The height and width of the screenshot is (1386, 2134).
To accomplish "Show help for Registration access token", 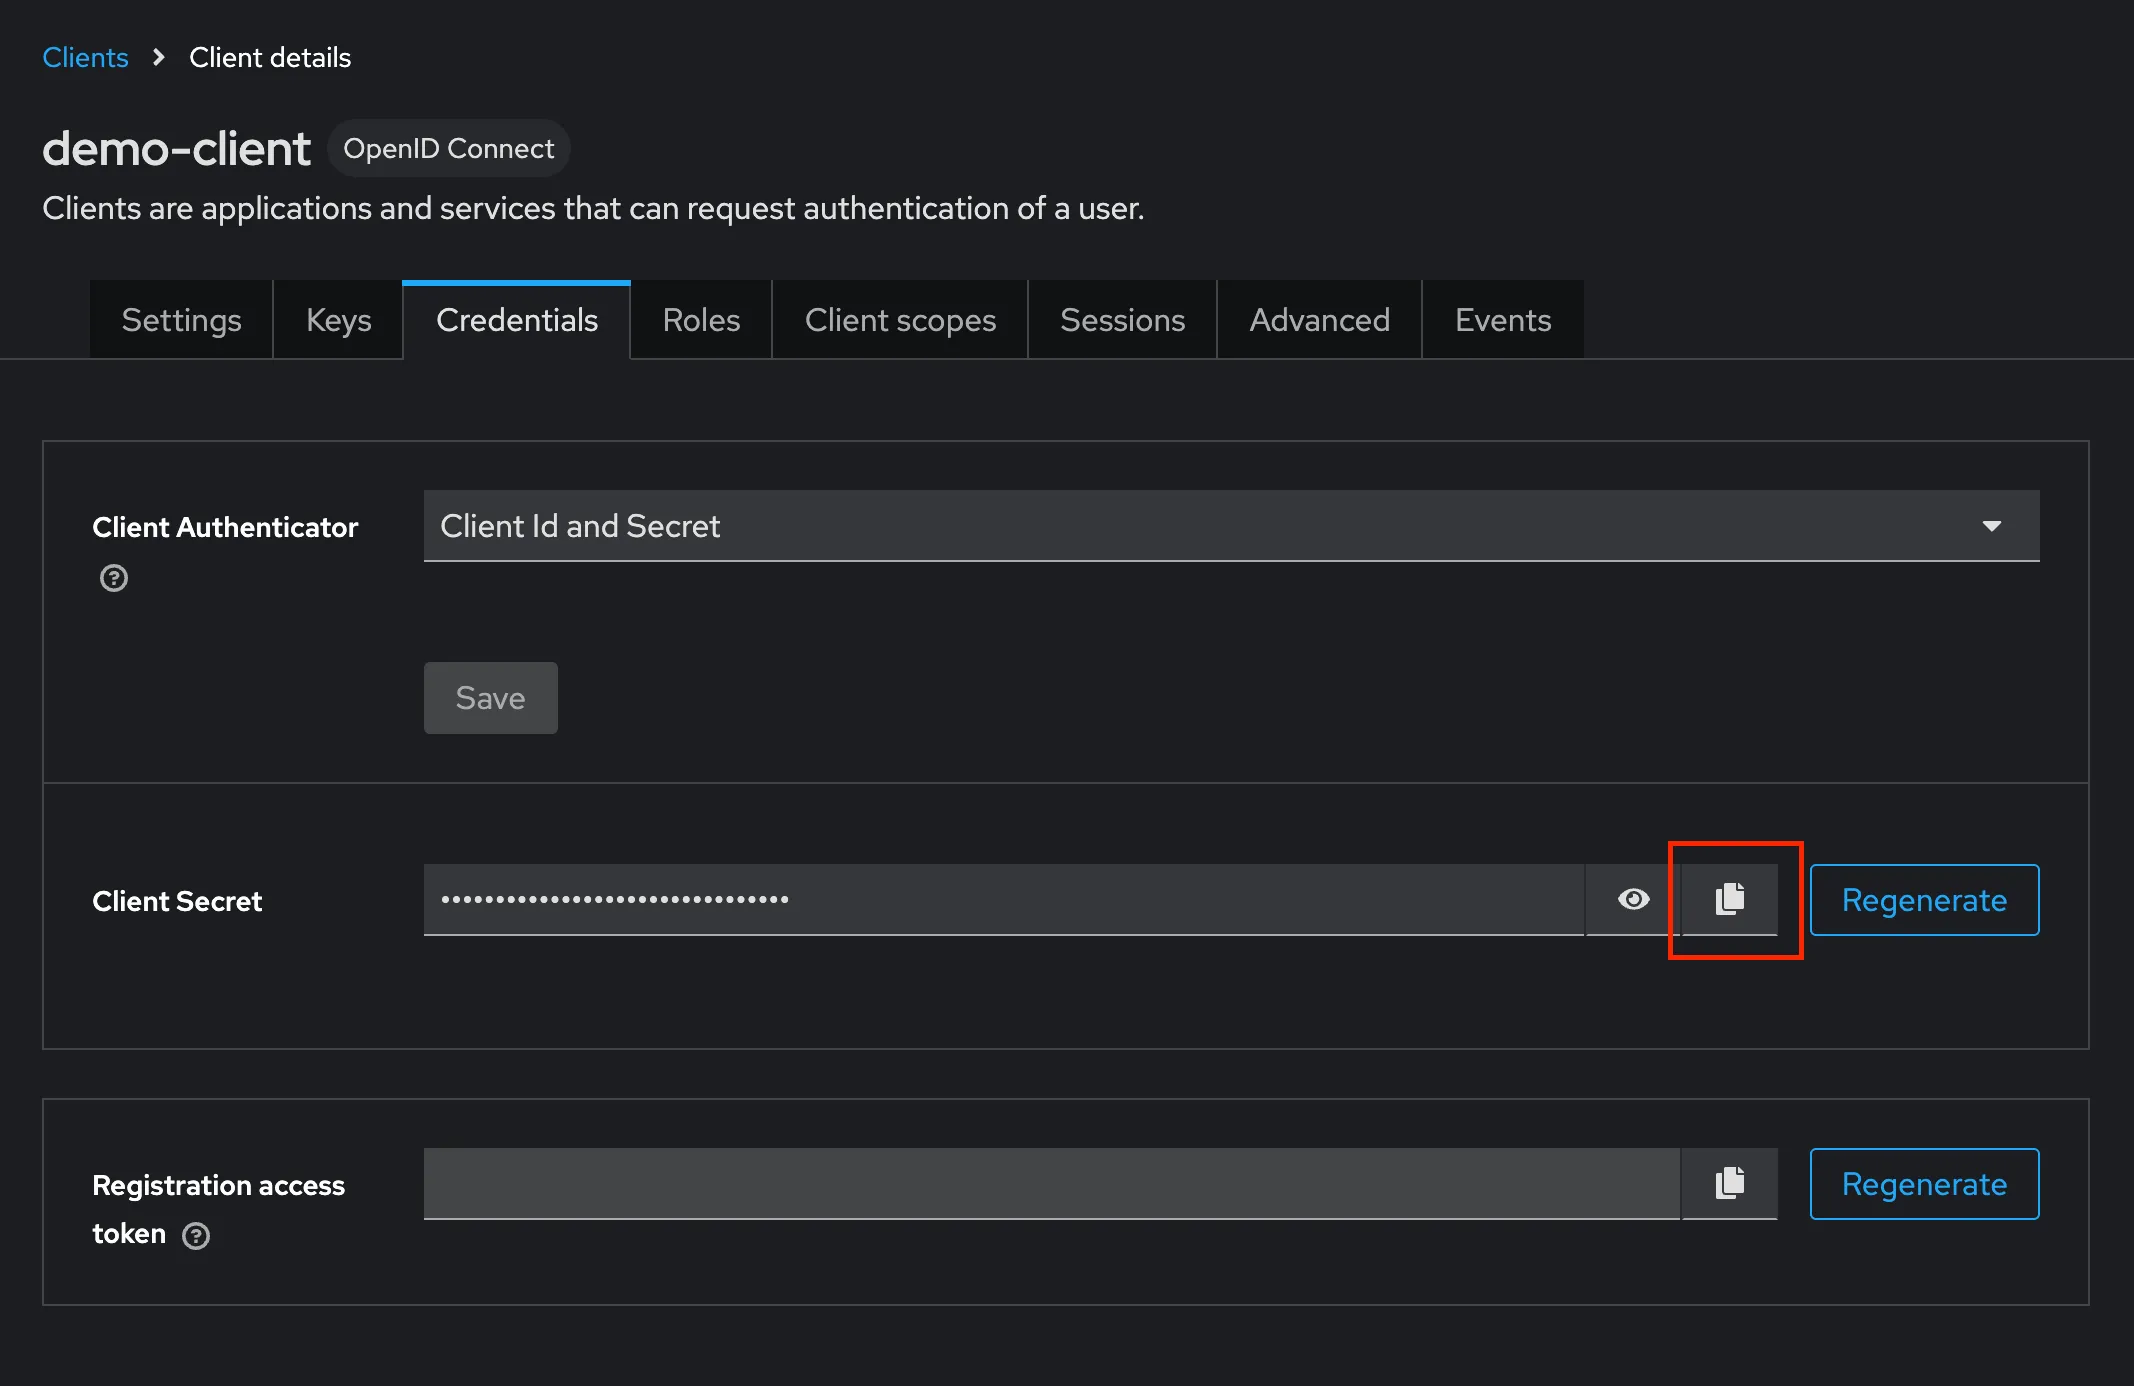I will [195, 1236].
